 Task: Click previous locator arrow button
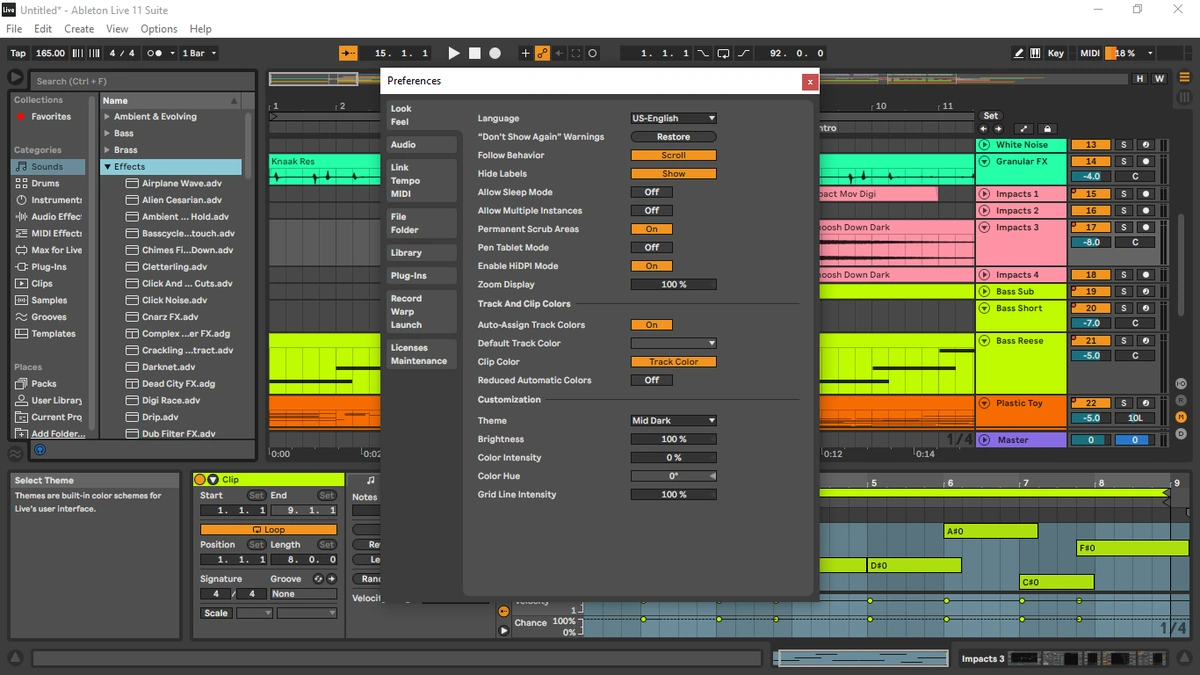point(984,129)
